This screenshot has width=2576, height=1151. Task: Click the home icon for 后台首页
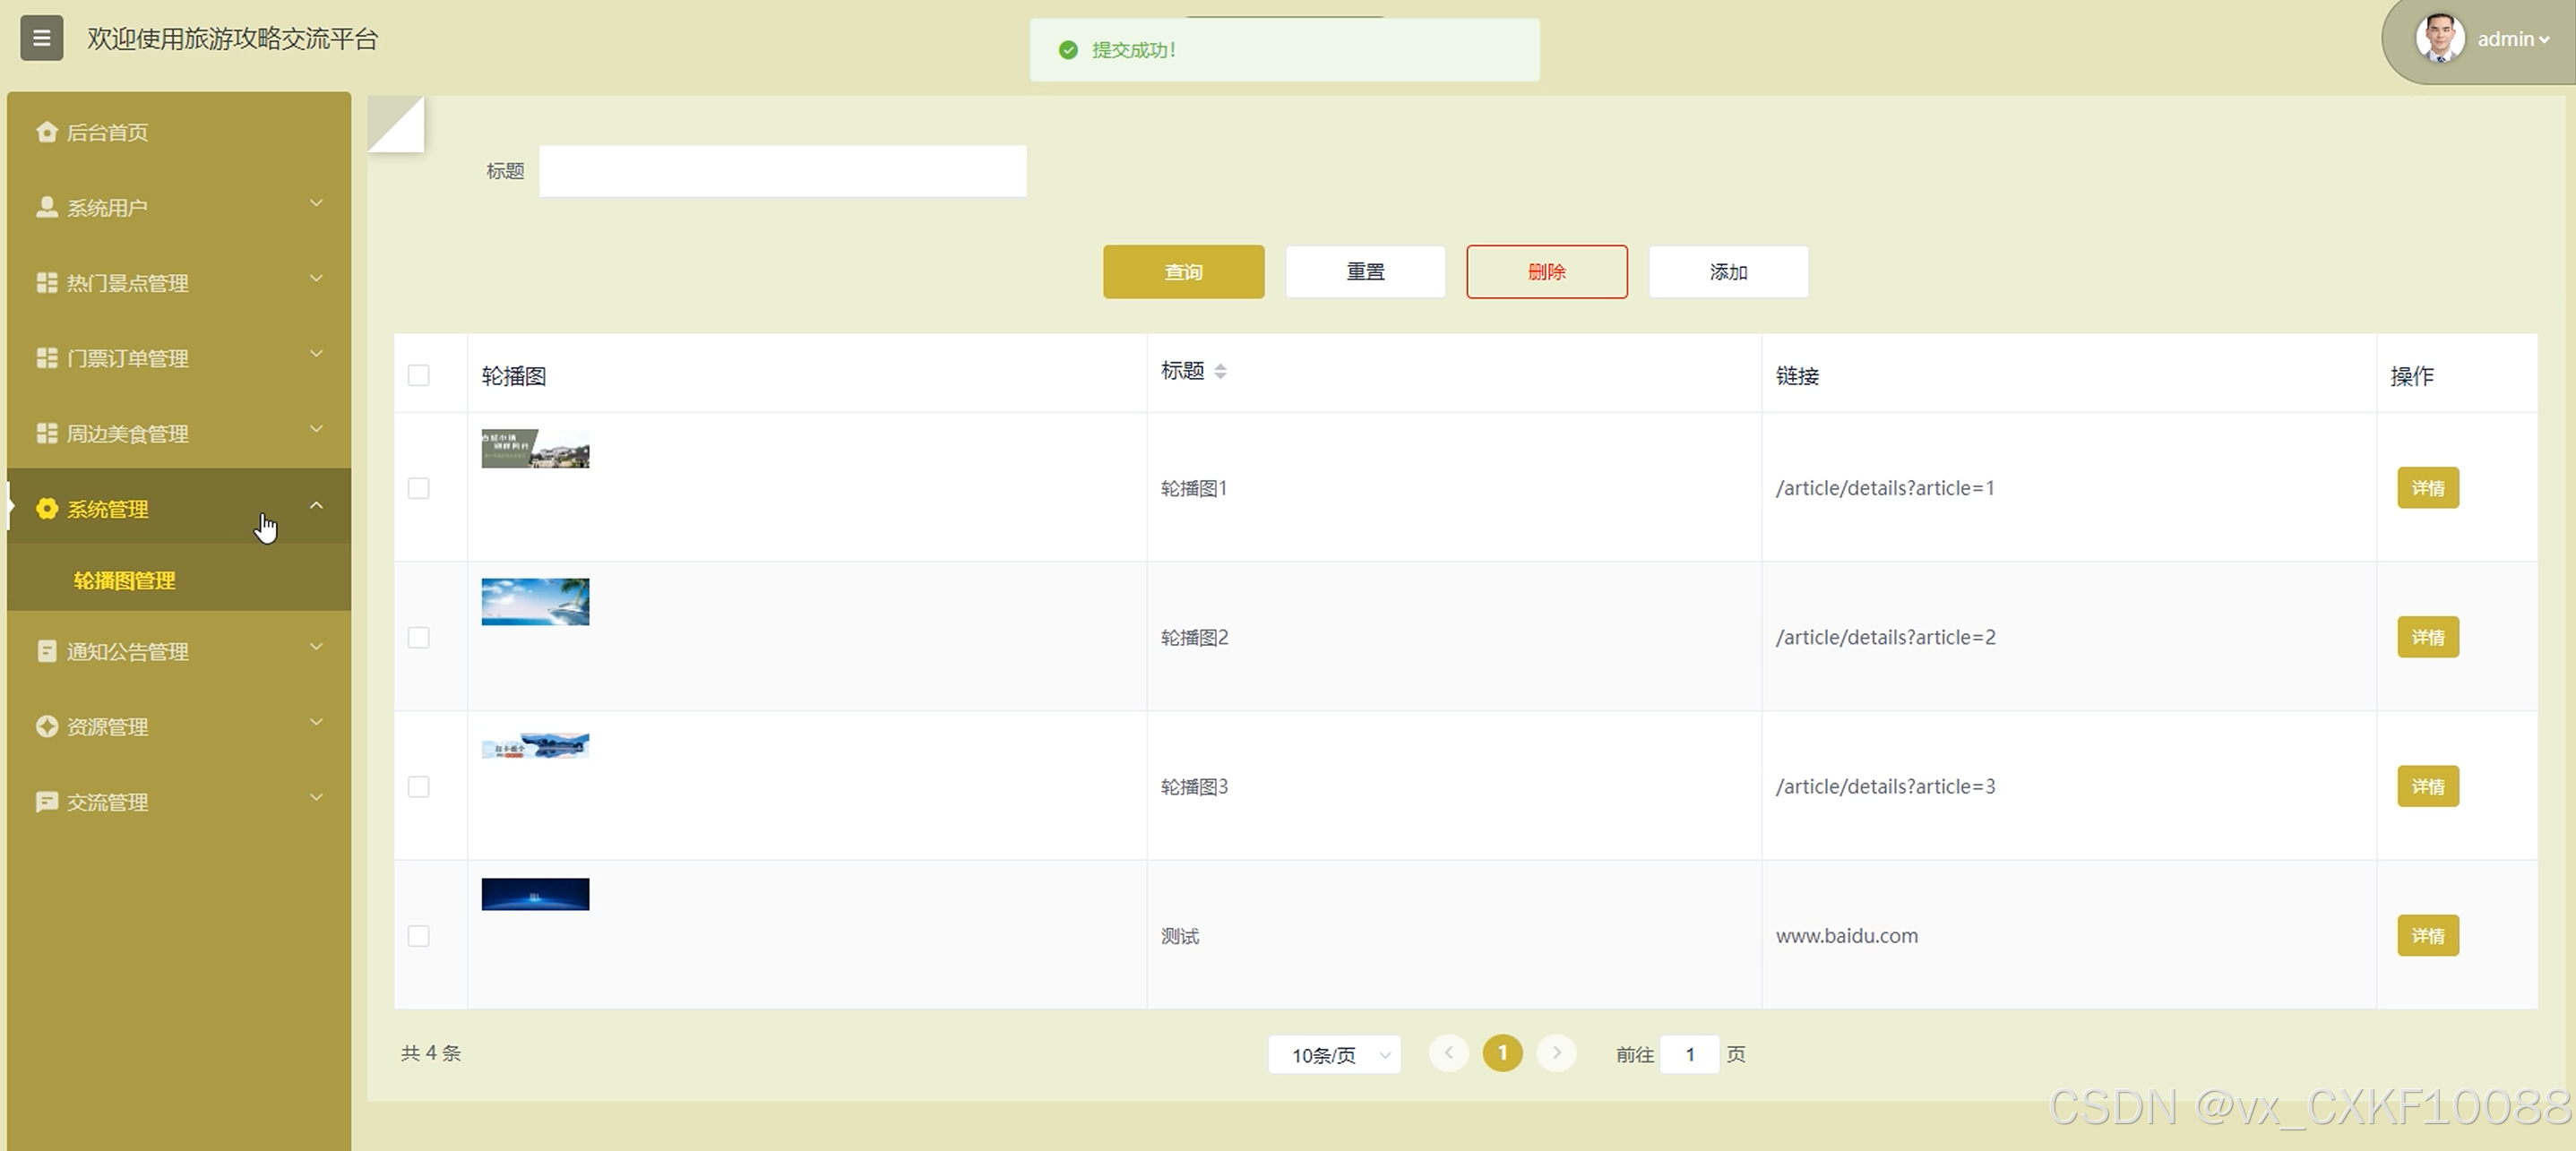46,132
